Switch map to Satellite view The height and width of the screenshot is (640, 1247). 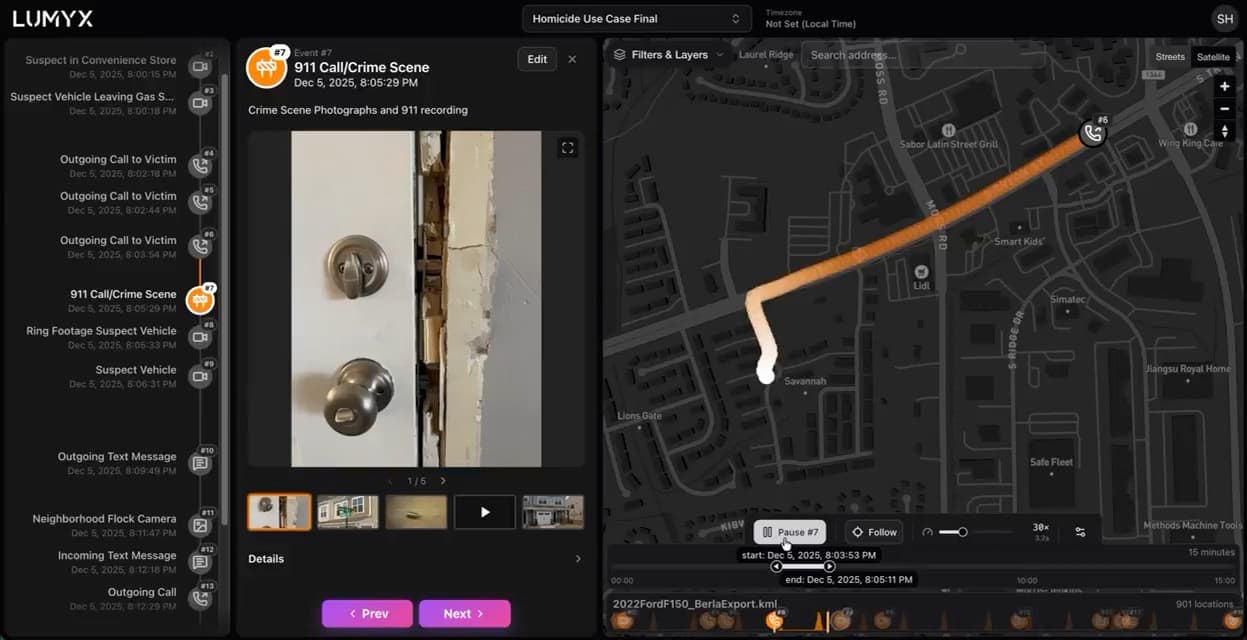[1213, 57]
